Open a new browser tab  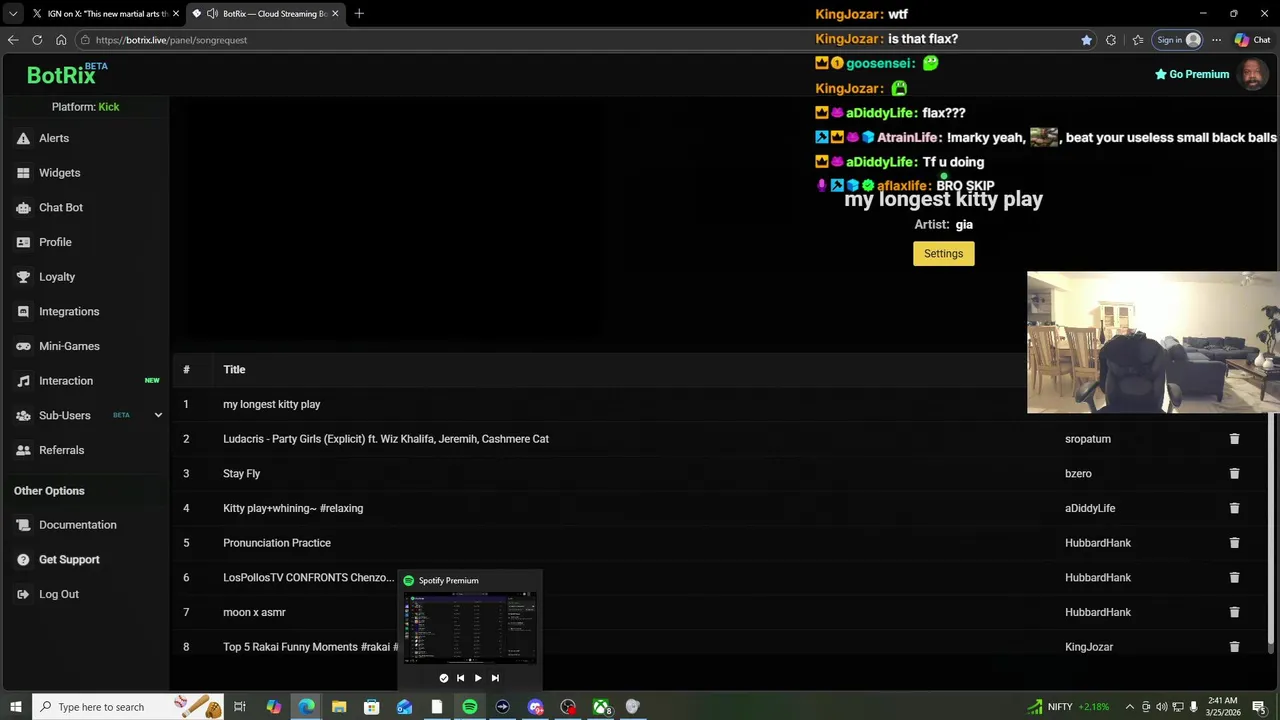359,14
